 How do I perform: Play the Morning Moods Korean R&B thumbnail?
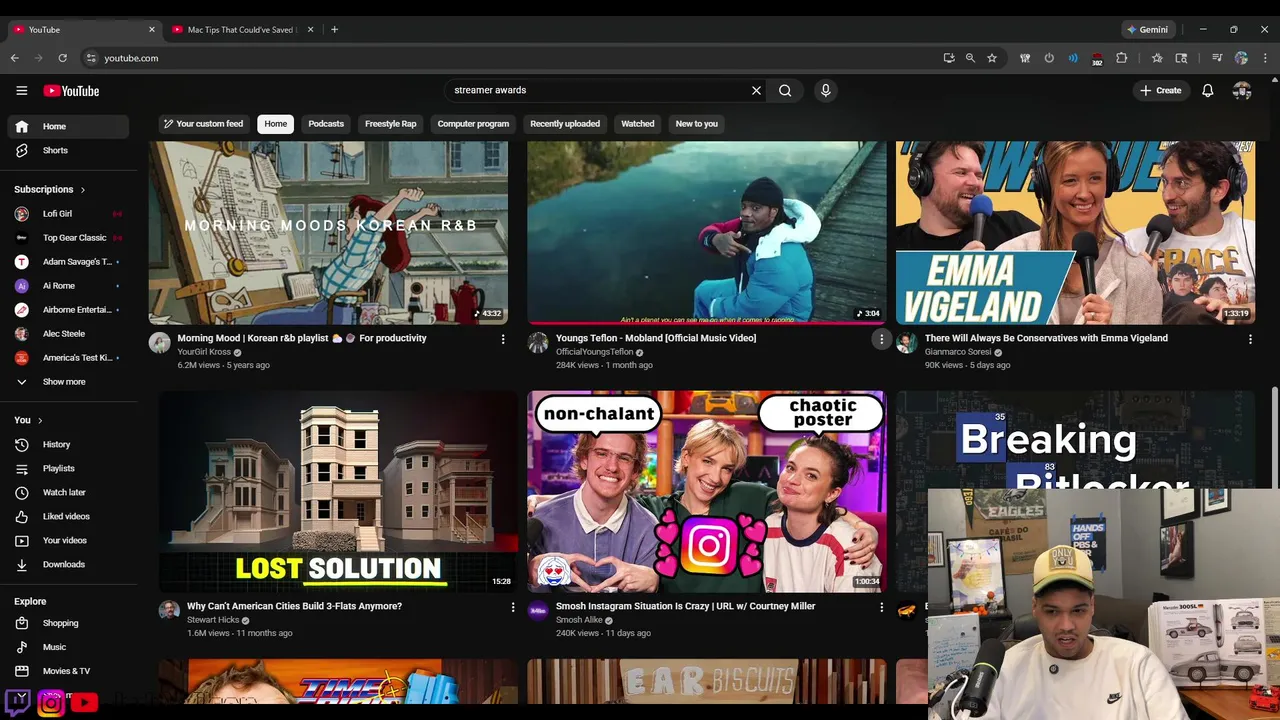(328, 232)
